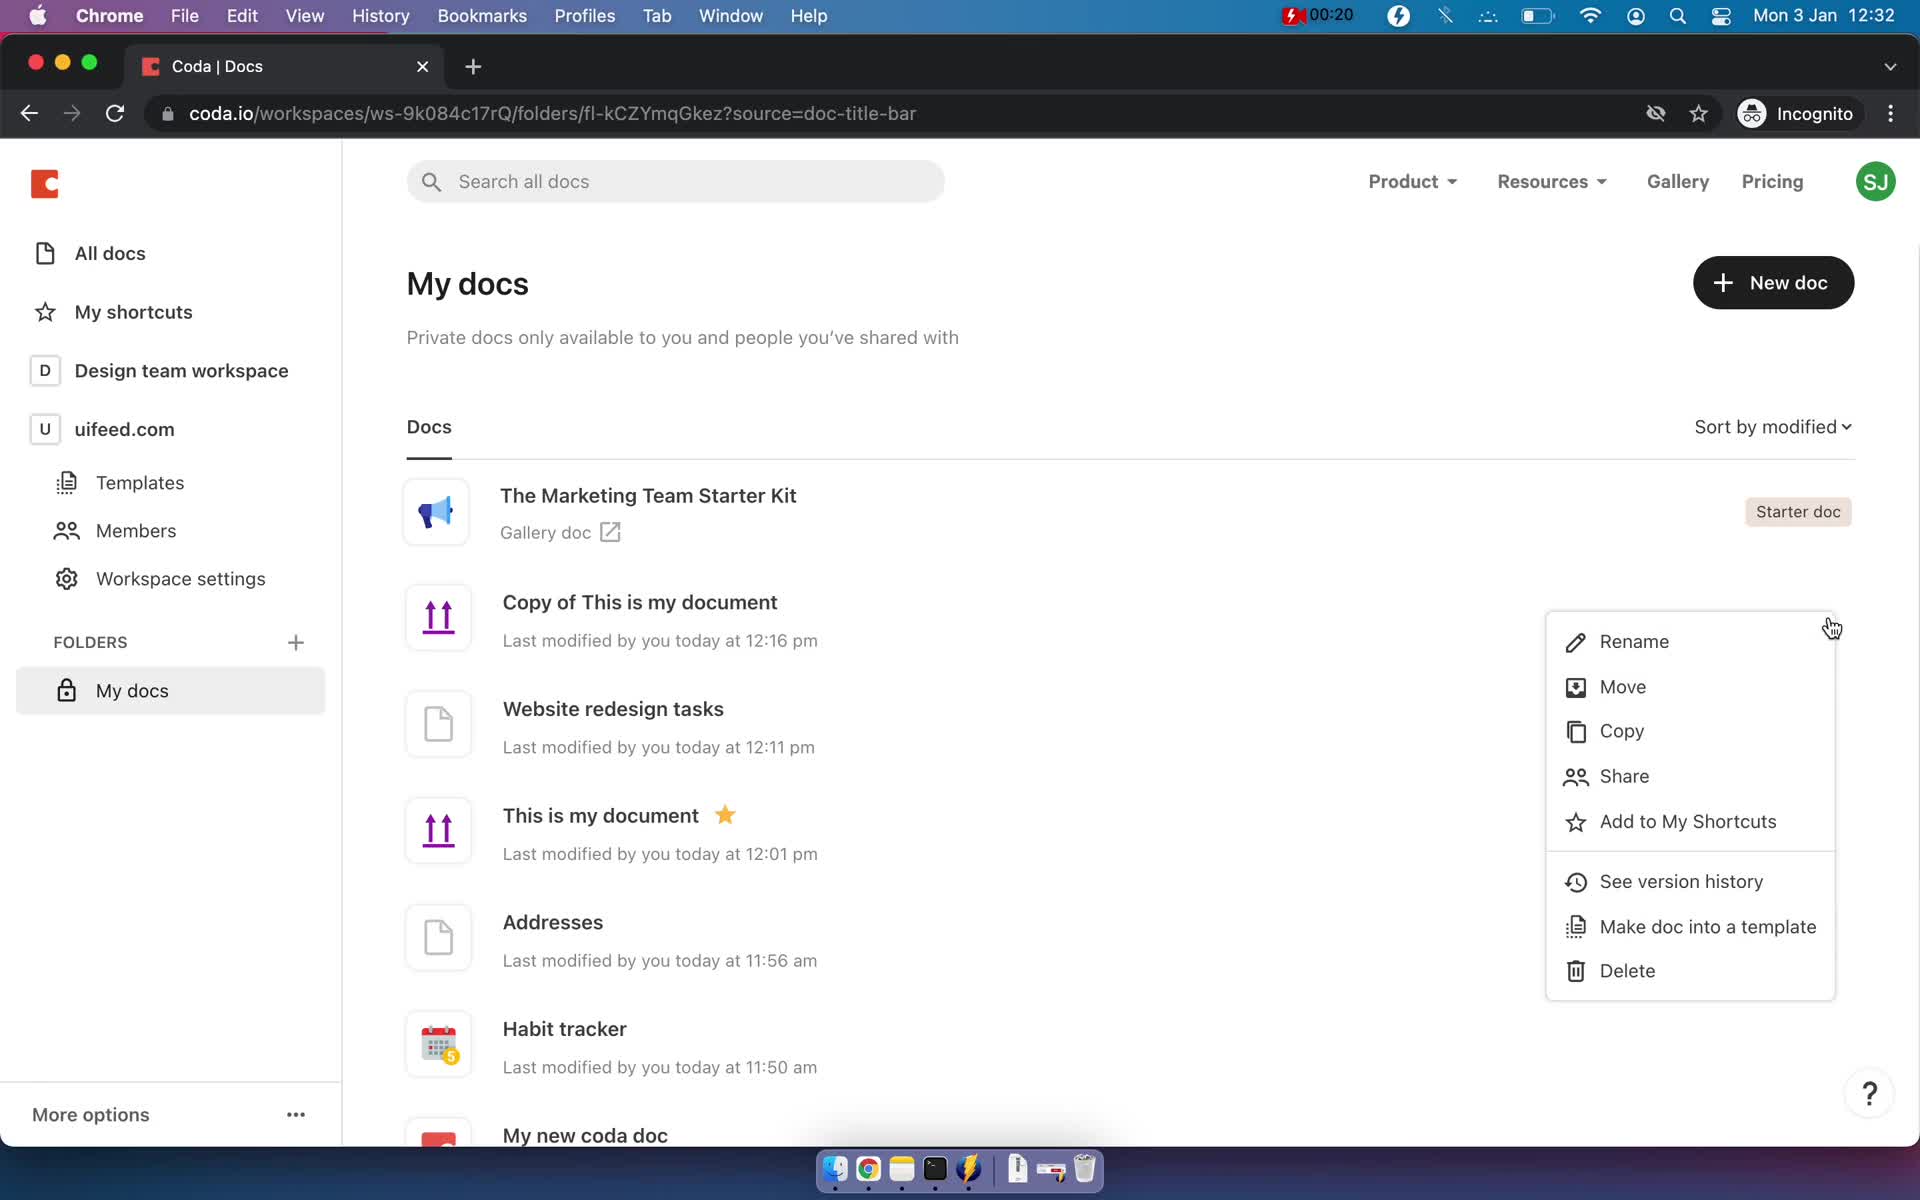Select the Rename option in context menu
Screen dimensions: 1920x1200
(x=1634, y=640)
